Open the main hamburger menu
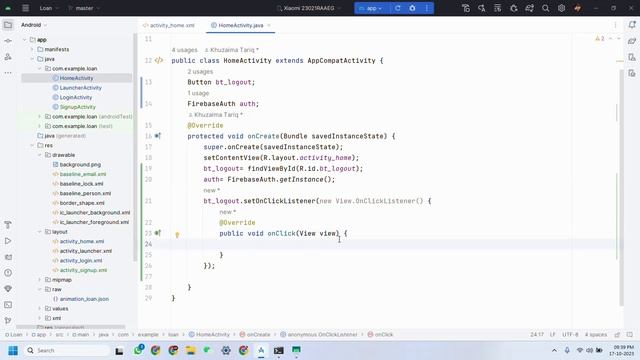The height and width of the screenshot is (360, 640). pyautogui.click(x=25, y=8)
